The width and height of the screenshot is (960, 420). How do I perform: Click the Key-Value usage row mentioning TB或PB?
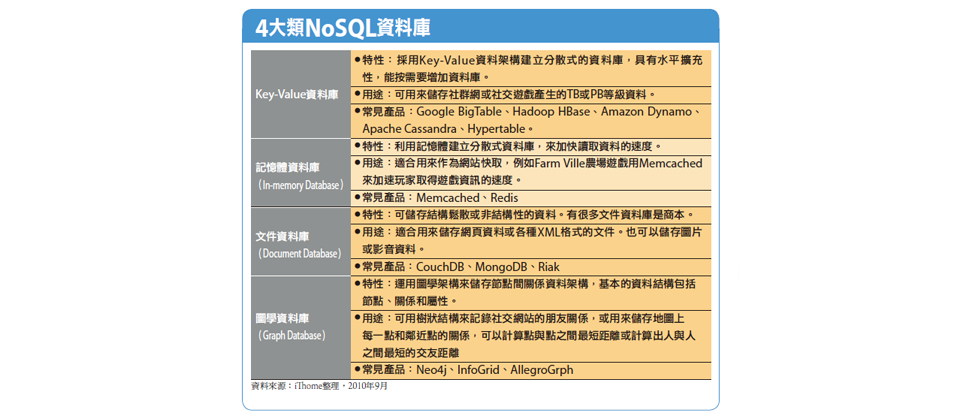509,95
